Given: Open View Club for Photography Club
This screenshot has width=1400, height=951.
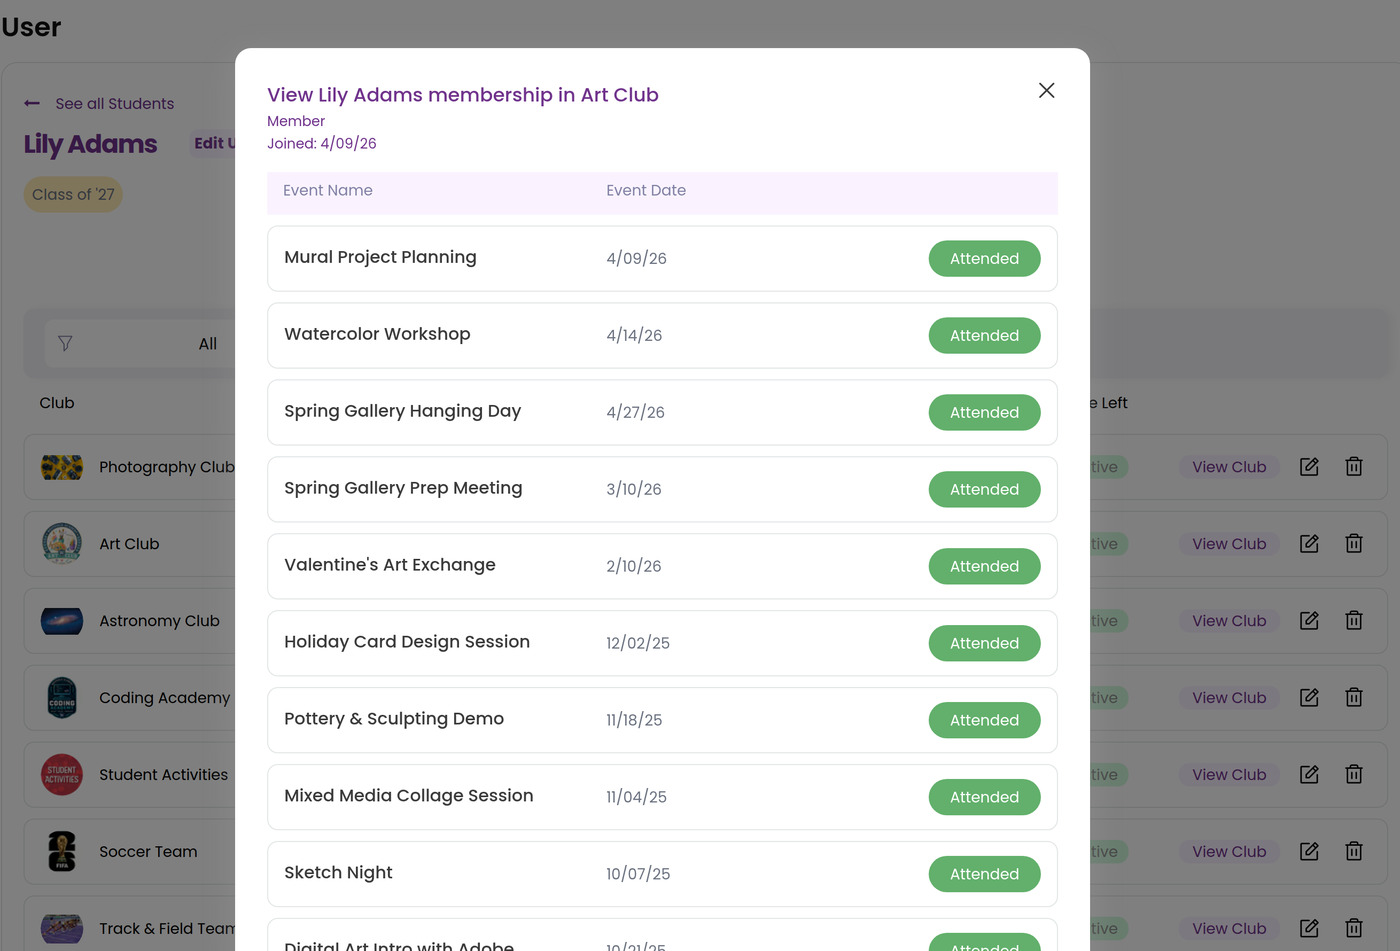Looking at the screenshot, I should tap(1229, 466).
